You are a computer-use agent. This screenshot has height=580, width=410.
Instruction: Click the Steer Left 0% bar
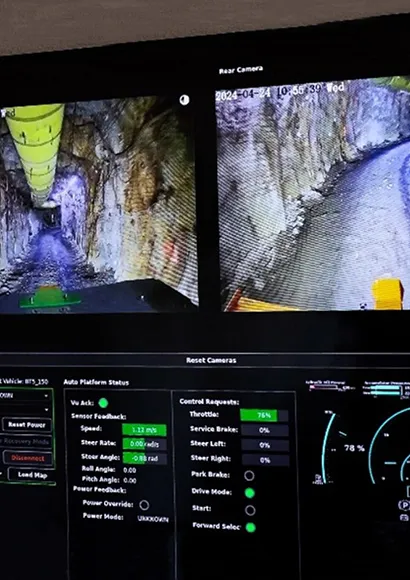pyautogui.click(x=265, y=445)
